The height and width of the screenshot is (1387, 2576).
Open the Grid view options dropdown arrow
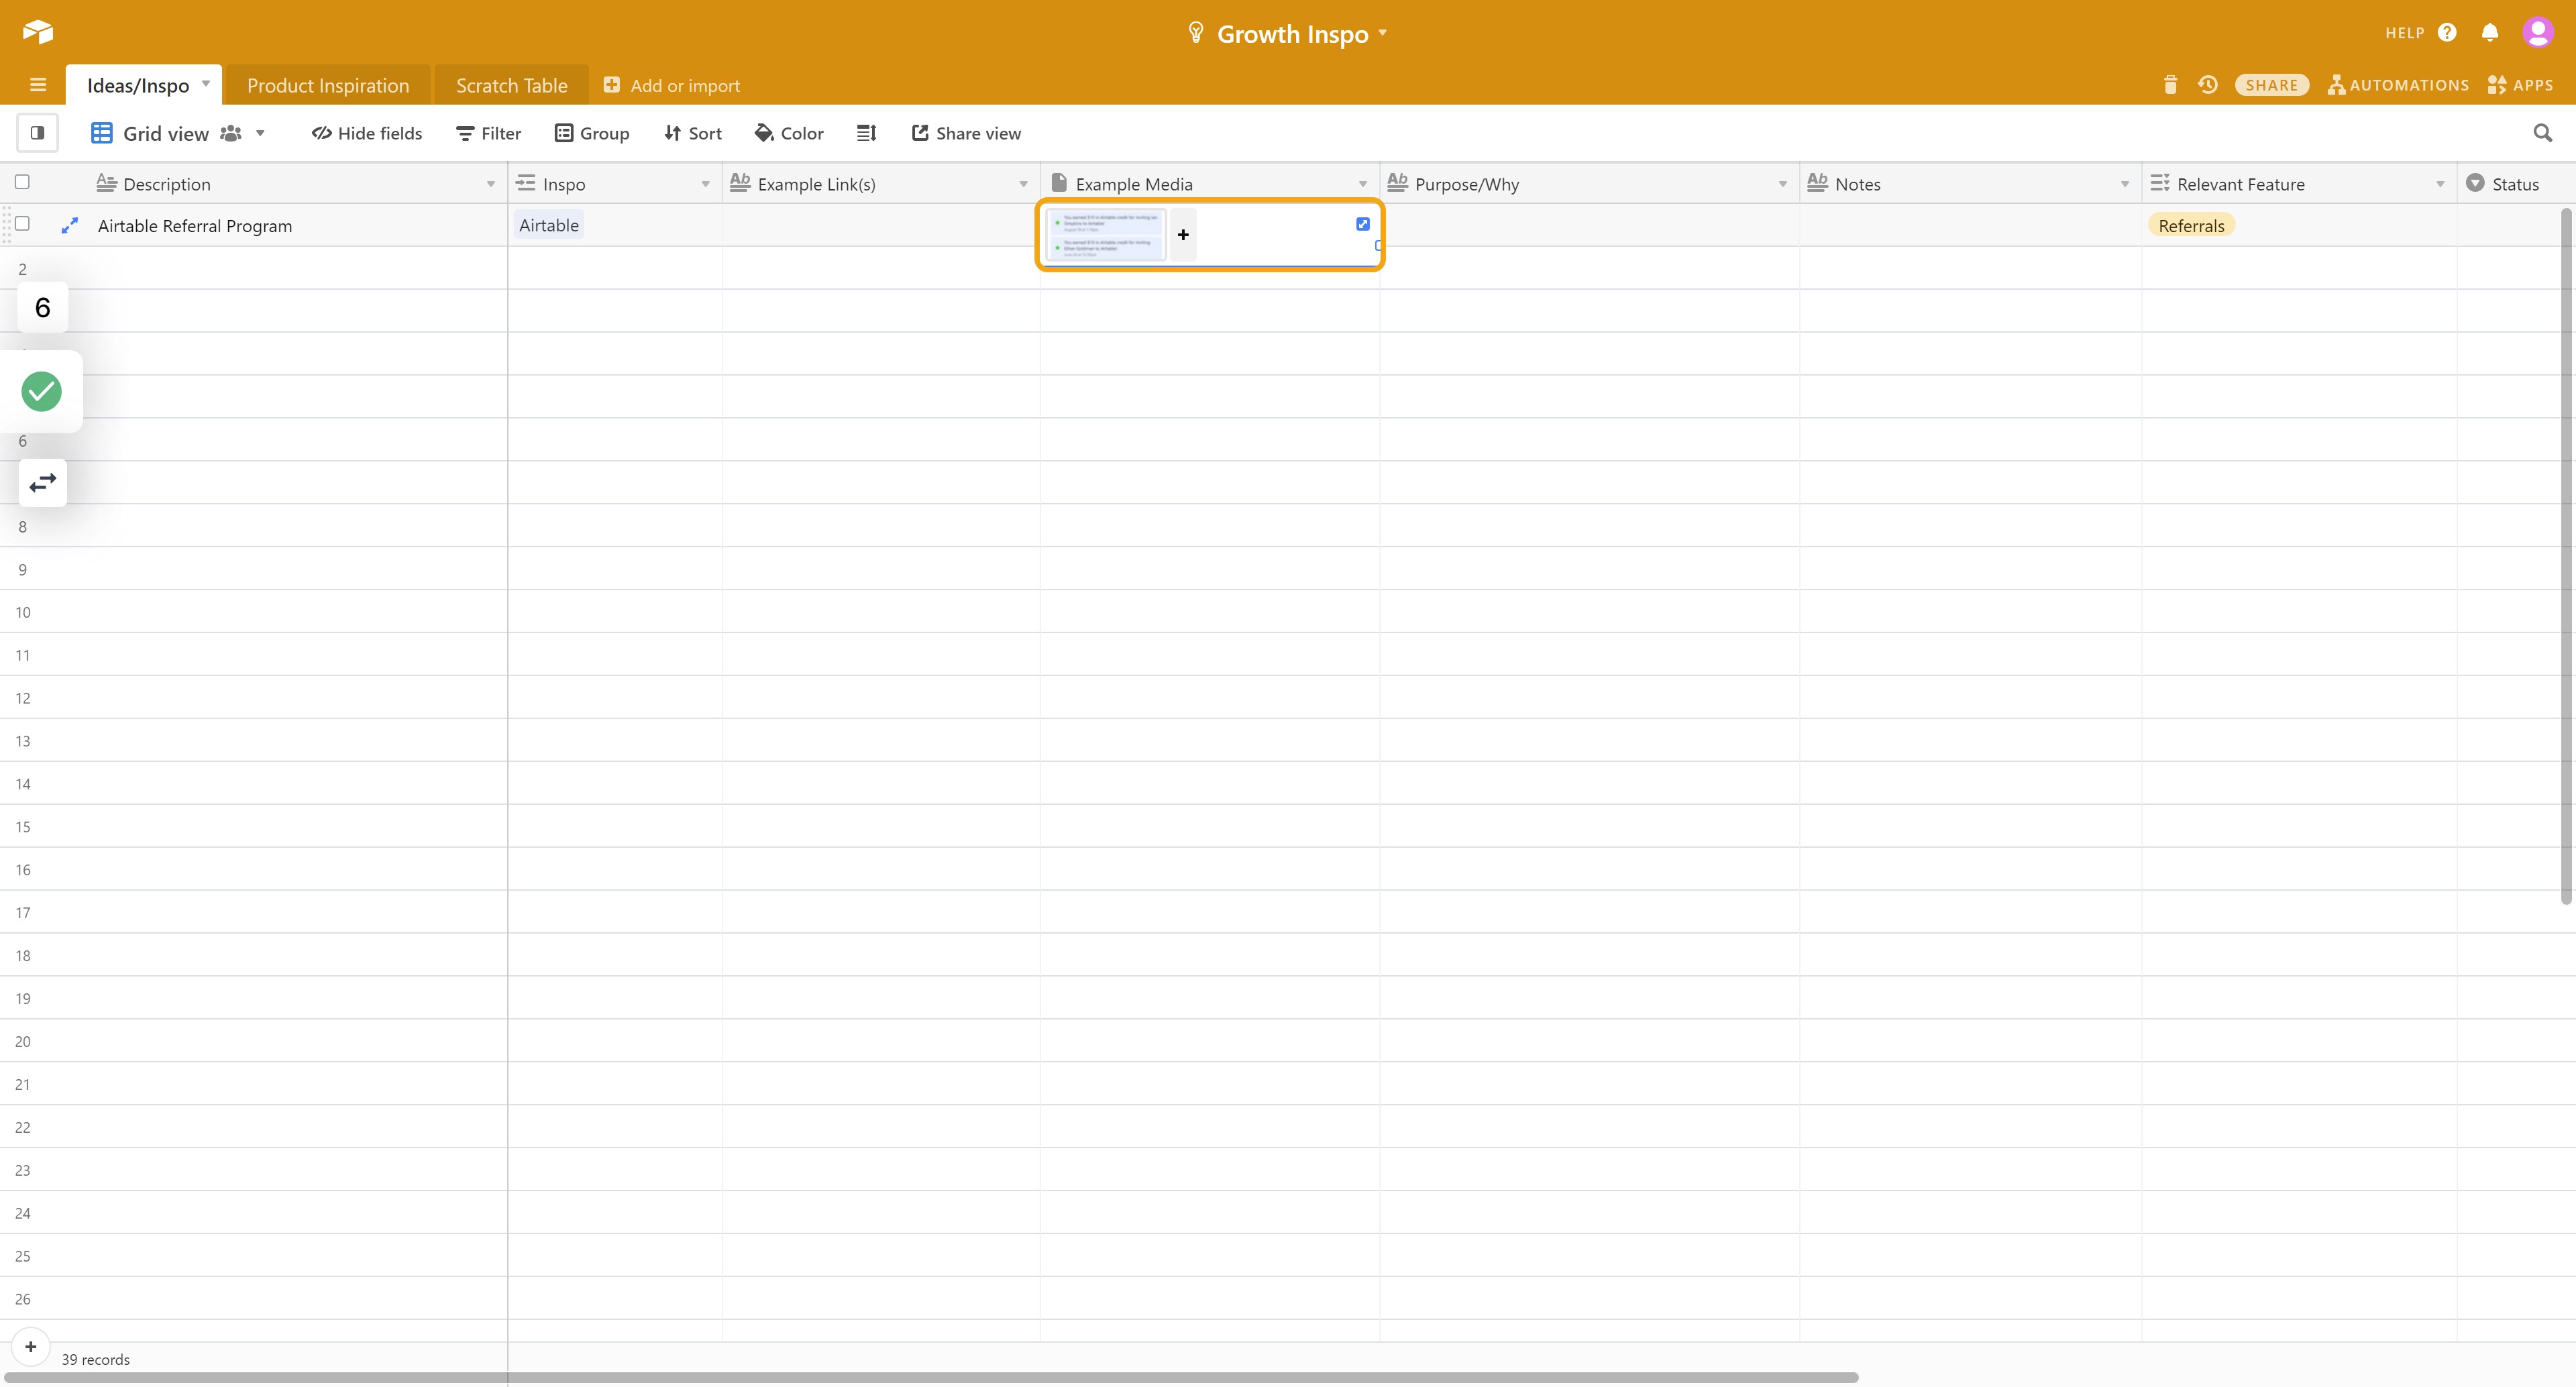260,133
